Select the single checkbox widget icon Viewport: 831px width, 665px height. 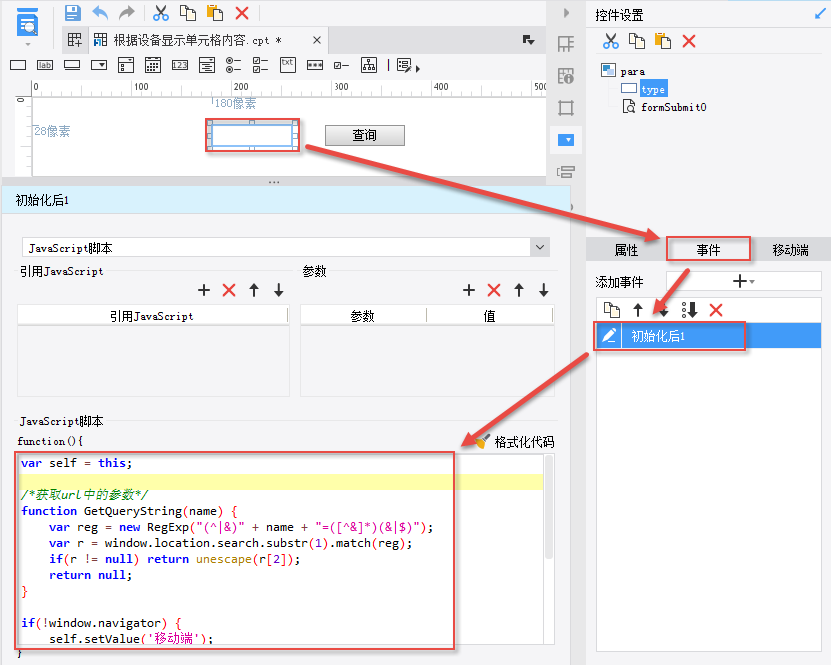(x=341, y=66)
